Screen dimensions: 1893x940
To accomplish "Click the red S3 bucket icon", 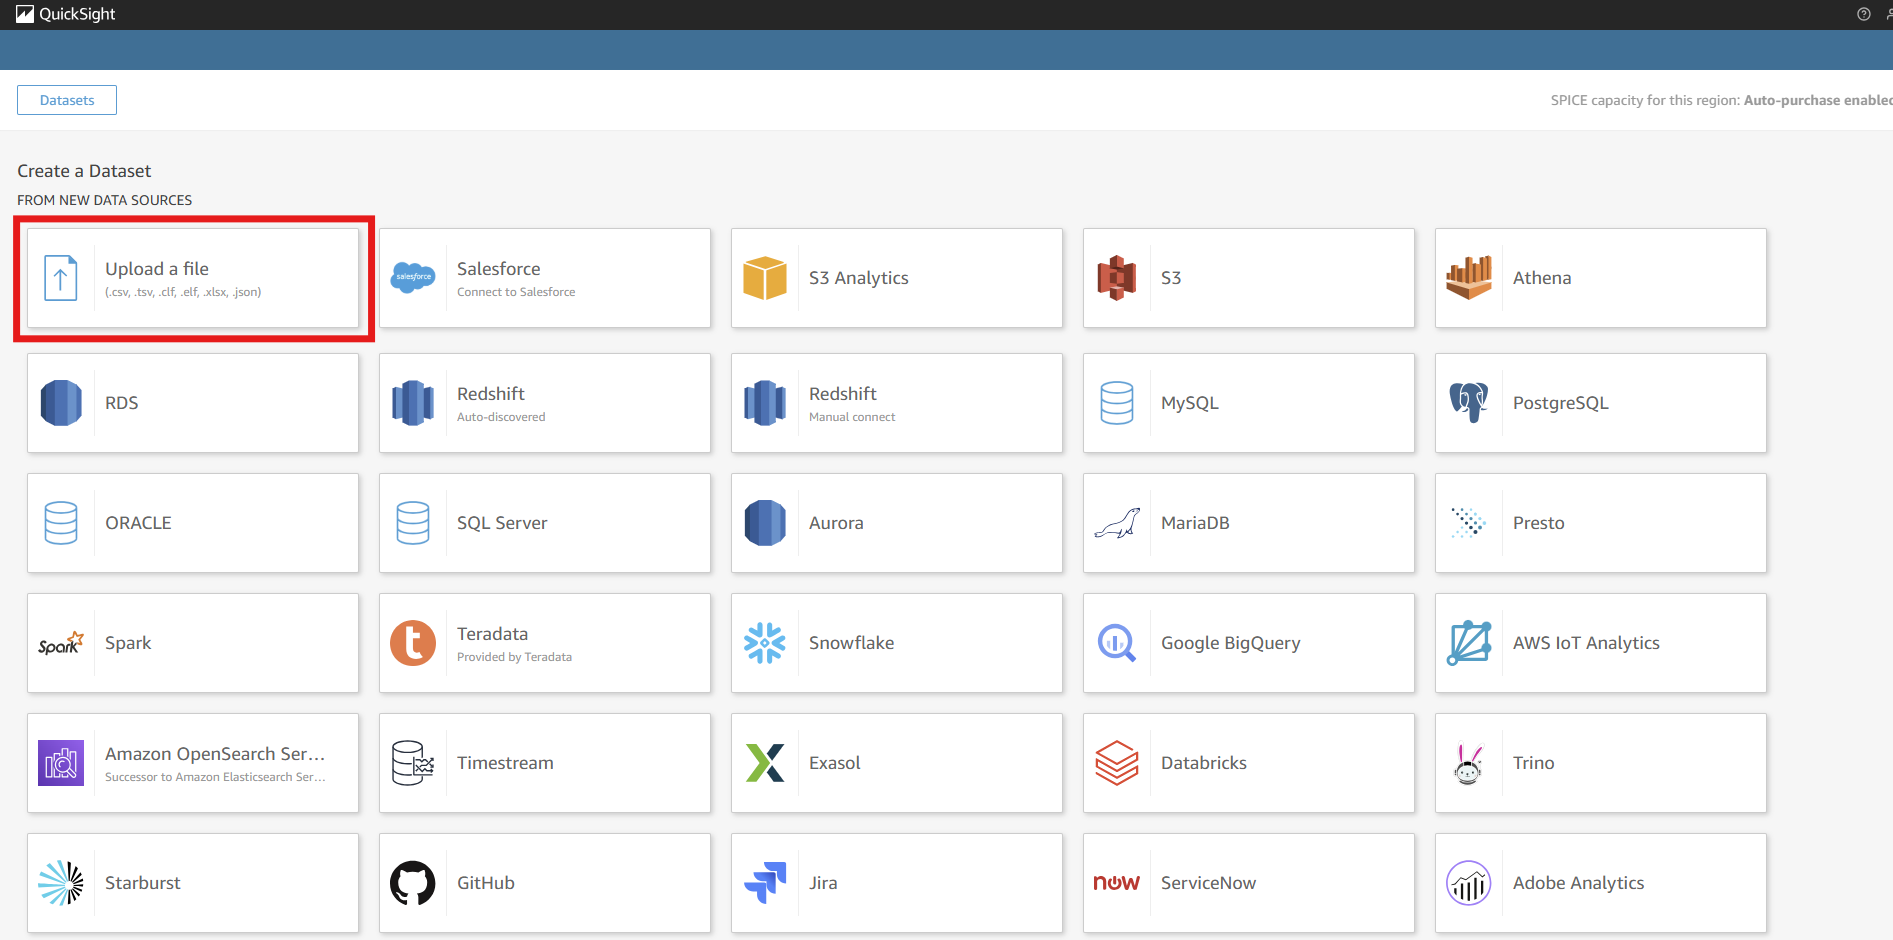I will (x=1117, y=278).
